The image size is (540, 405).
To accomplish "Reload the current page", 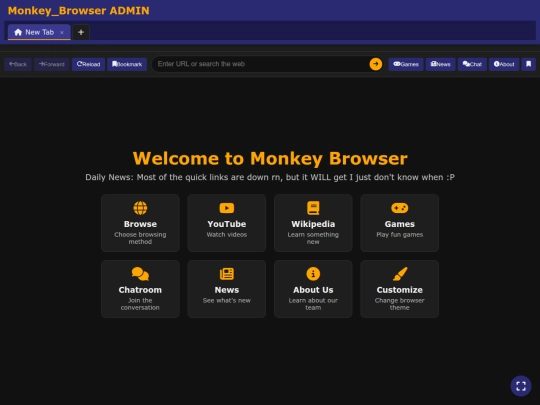I will [89, 64].
